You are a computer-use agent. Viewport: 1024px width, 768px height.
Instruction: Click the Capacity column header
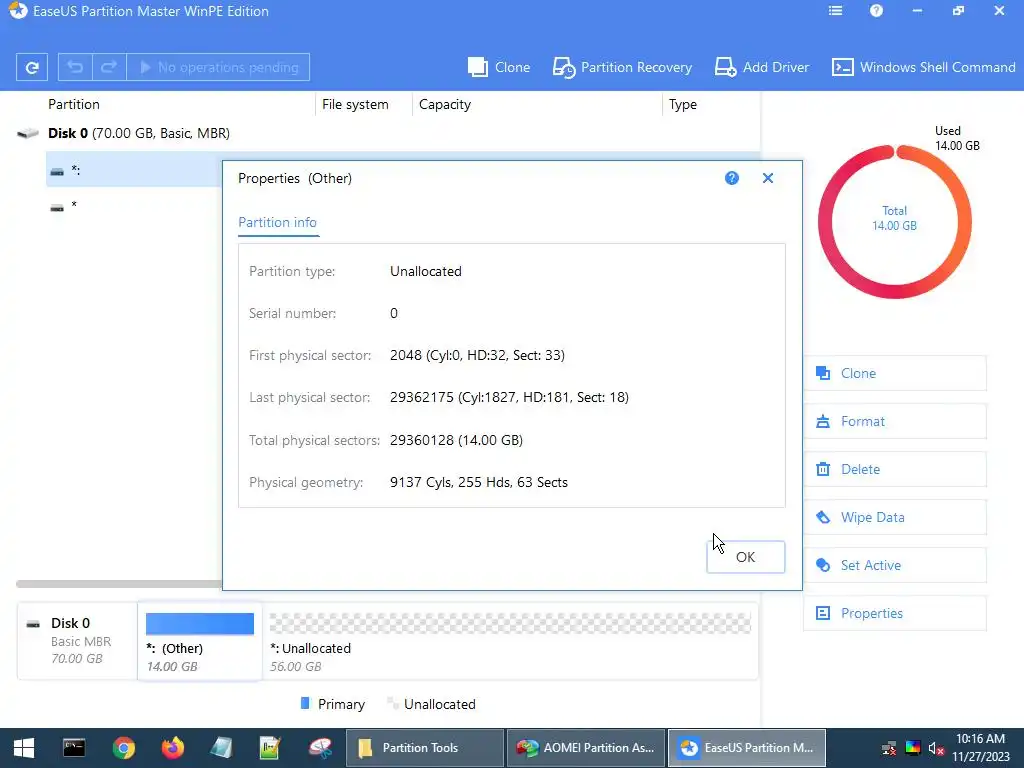tap(445, 104)
